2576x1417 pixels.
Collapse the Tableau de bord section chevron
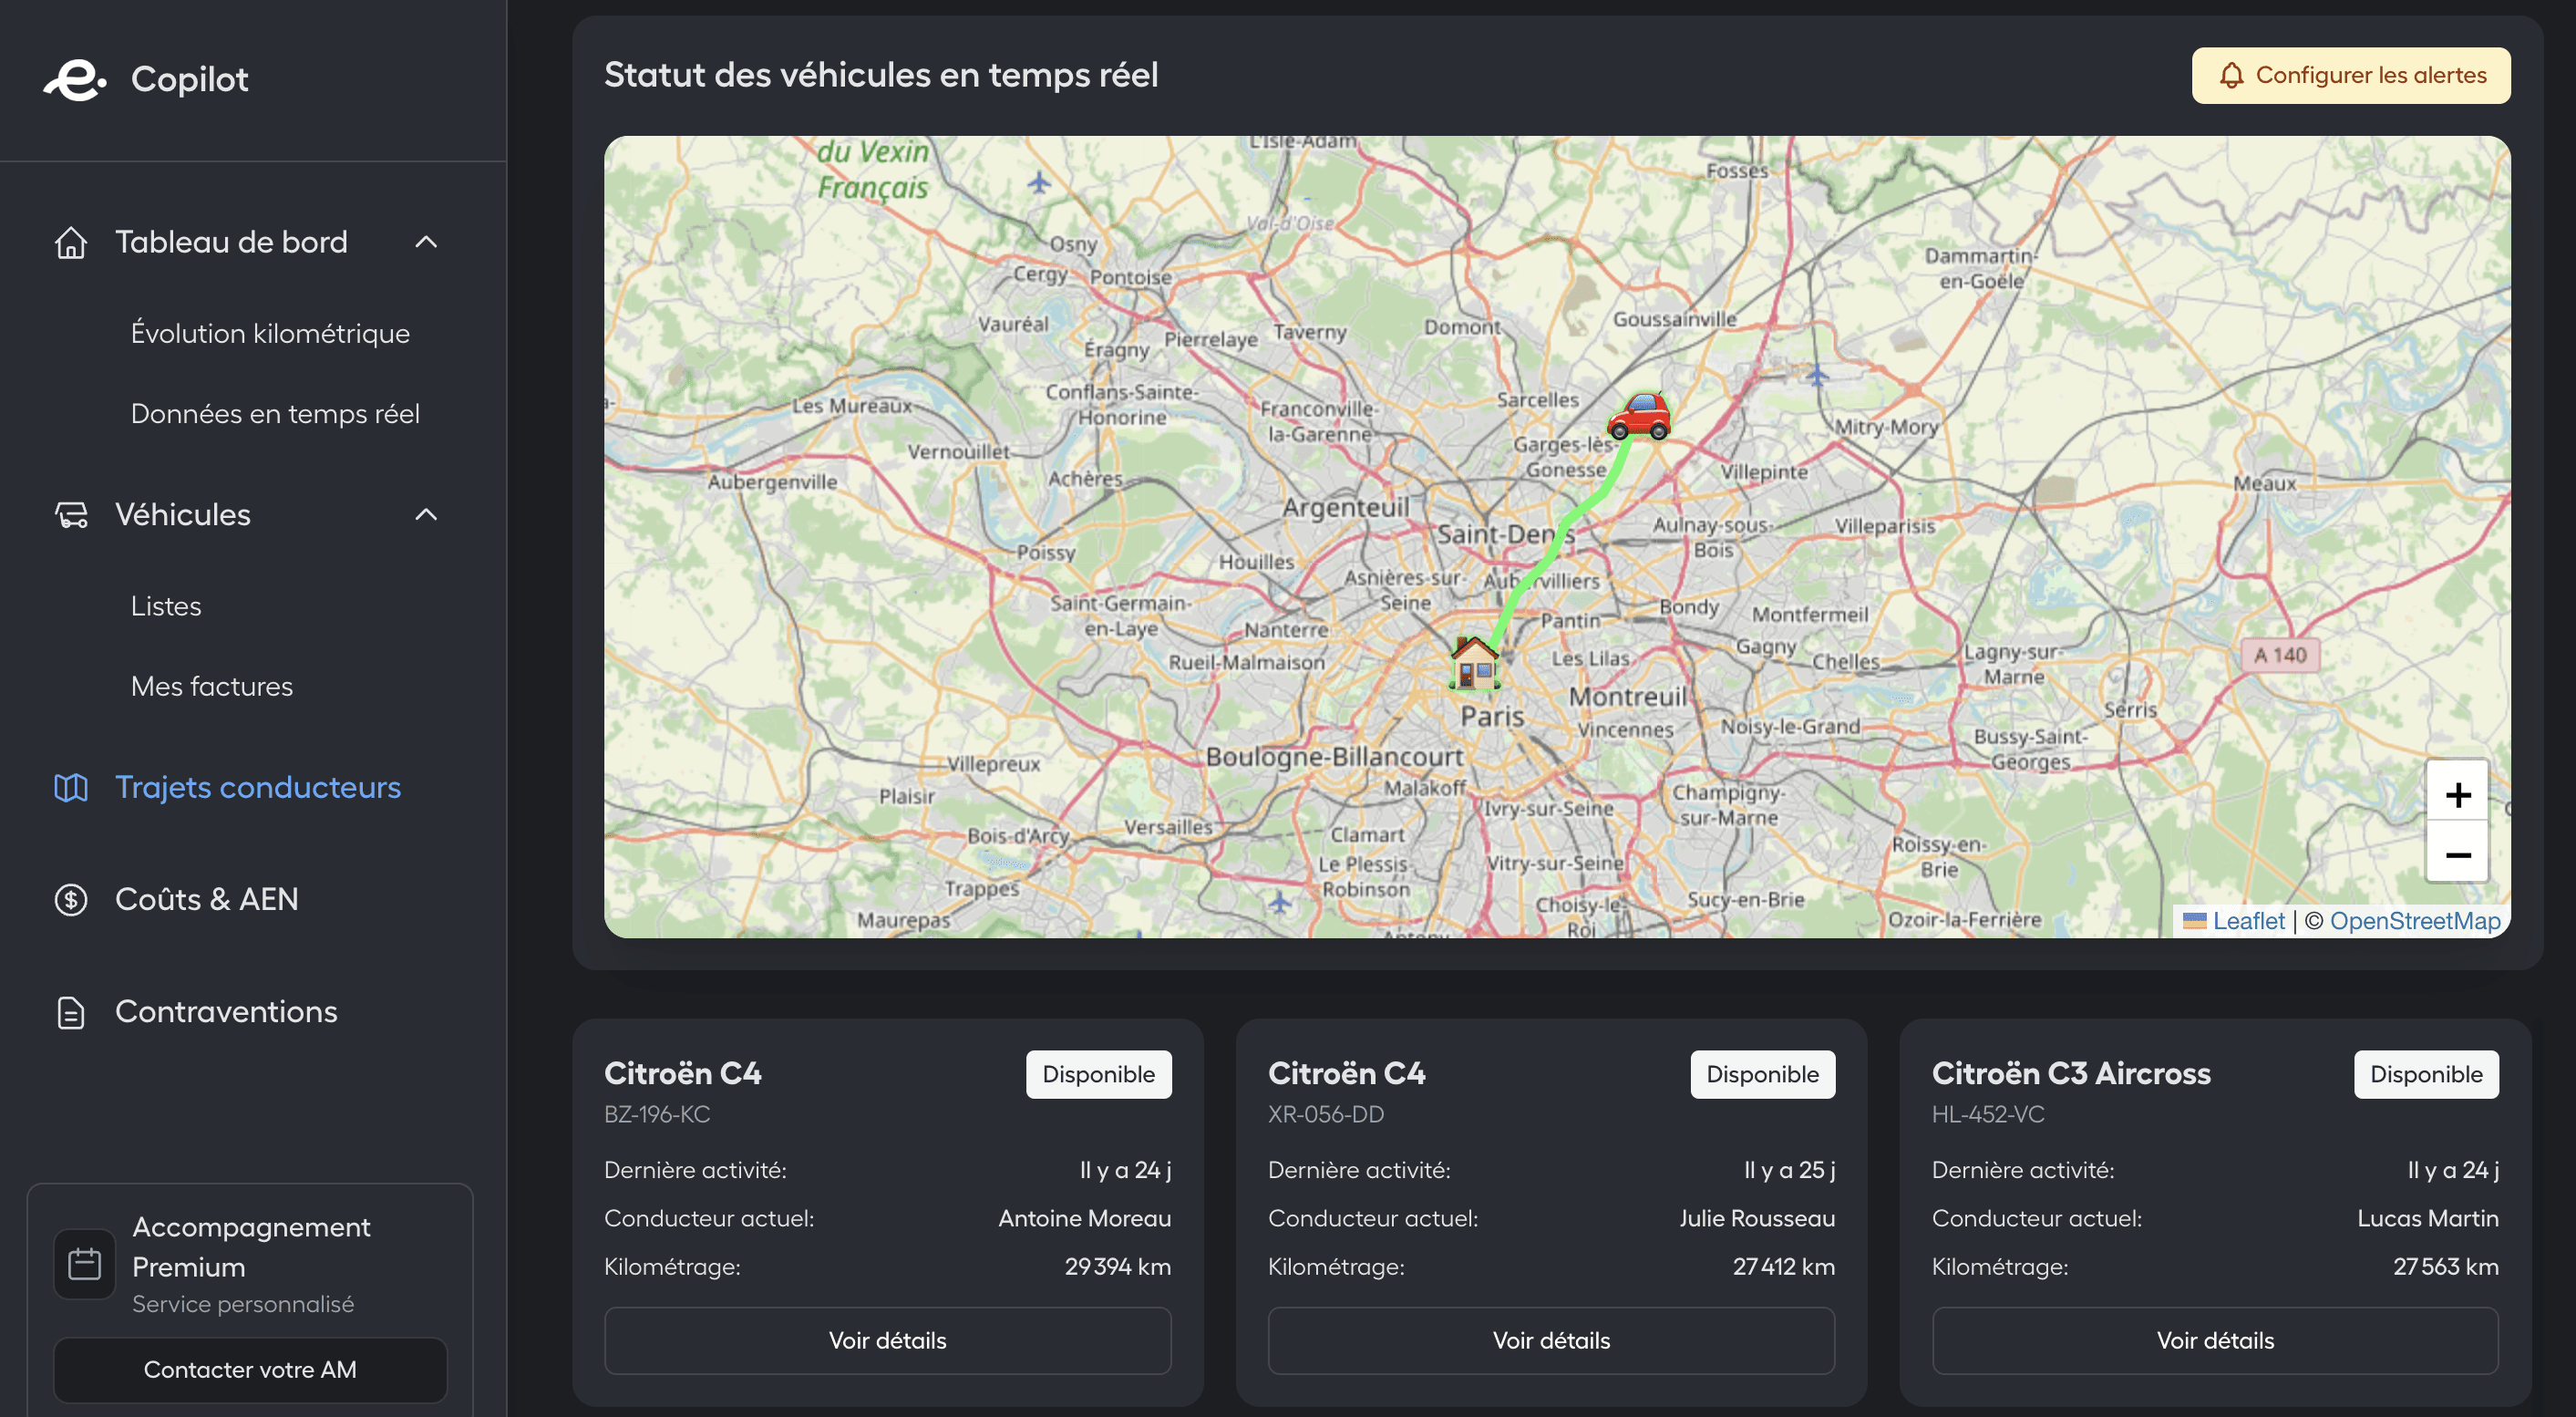pyautogui.click(x=426, y=242)
